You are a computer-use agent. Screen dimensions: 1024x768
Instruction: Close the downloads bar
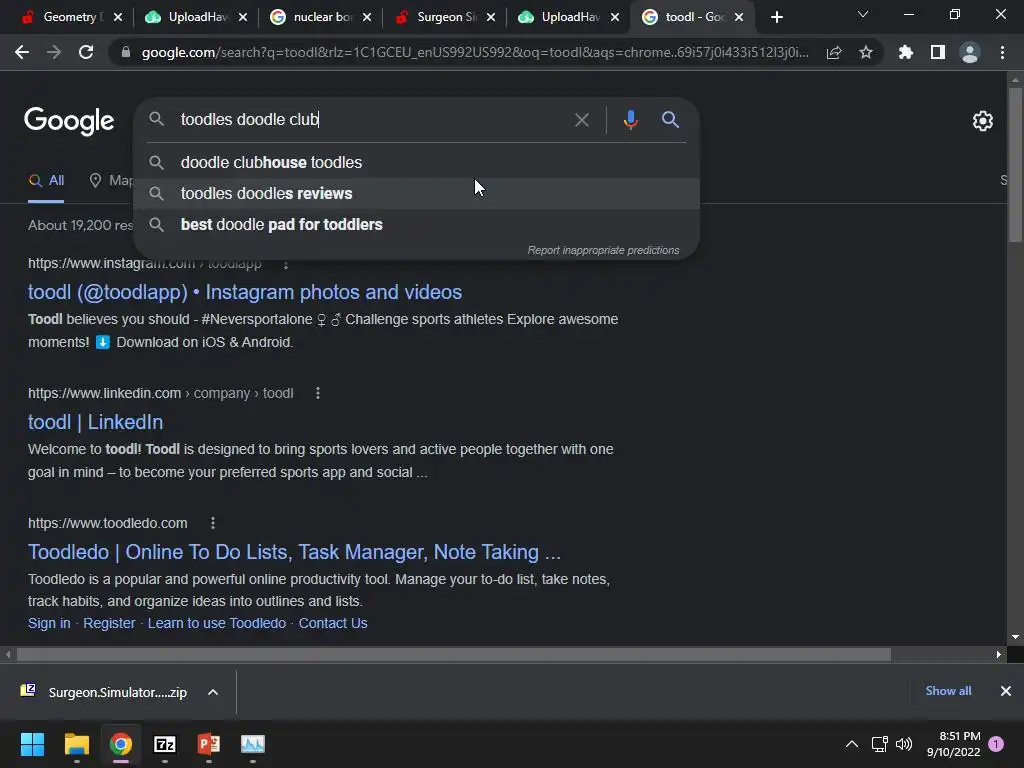click(1006, 691)
